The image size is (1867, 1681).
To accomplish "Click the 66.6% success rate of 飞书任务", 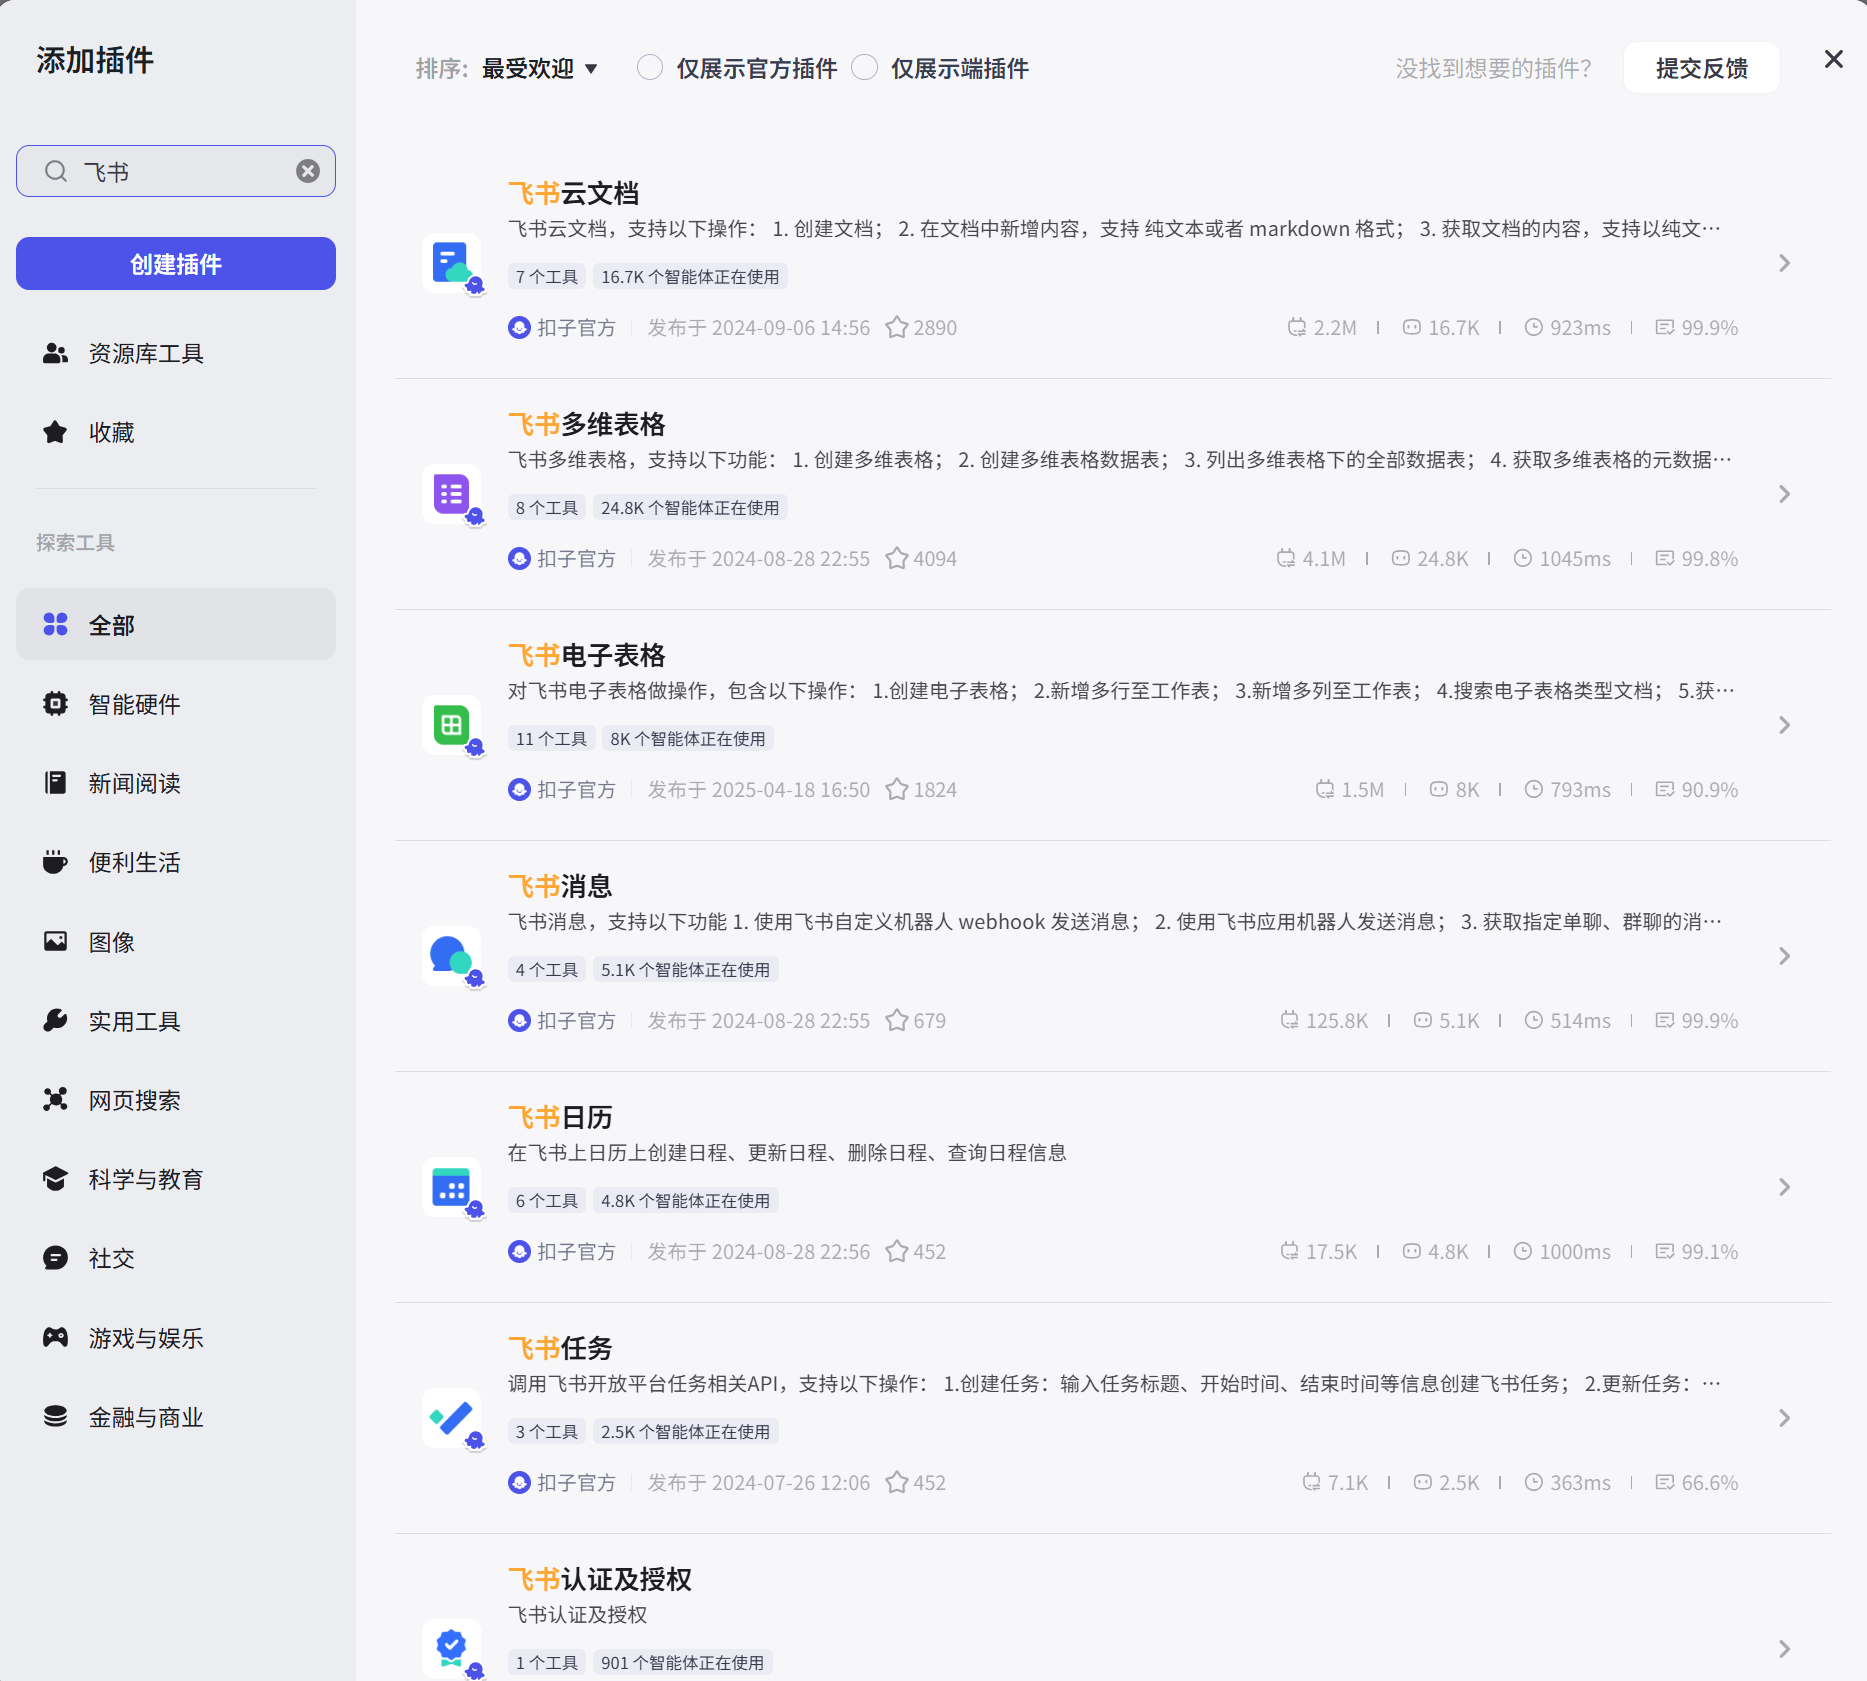I will tap(1697, 1483).
